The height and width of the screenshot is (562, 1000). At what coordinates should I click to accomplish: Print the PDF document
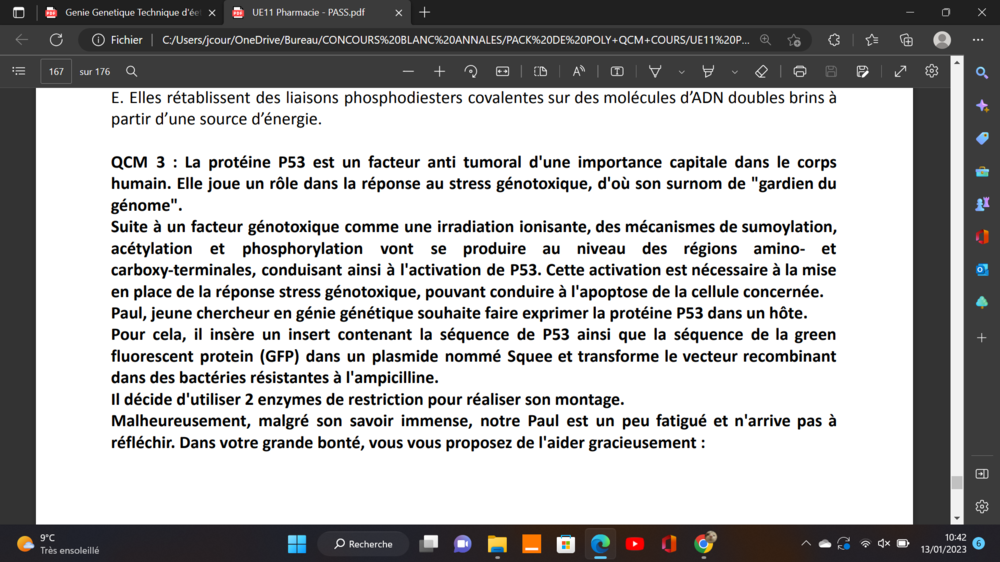(800, 71)
